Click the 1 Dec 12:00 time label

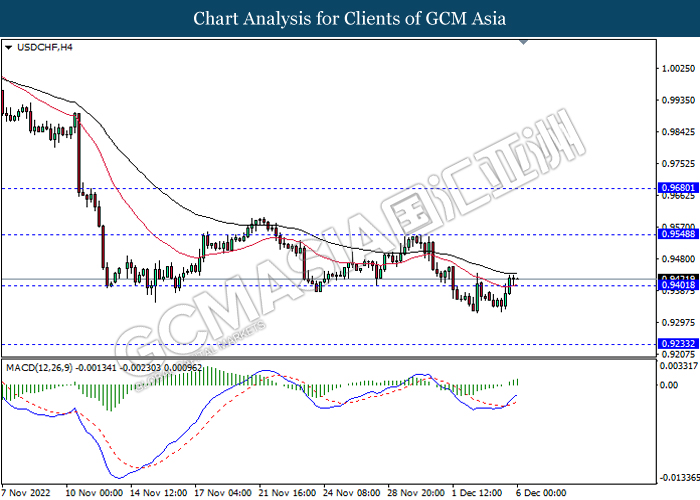[477, 493]
